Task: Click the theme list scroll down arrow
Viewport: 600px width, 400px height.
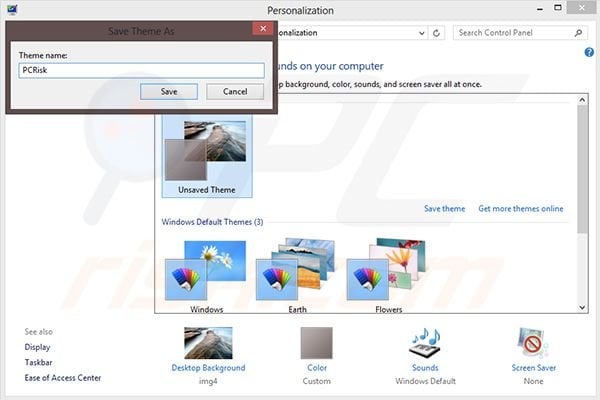Action: pyautogui.click(x=582, y=307)
